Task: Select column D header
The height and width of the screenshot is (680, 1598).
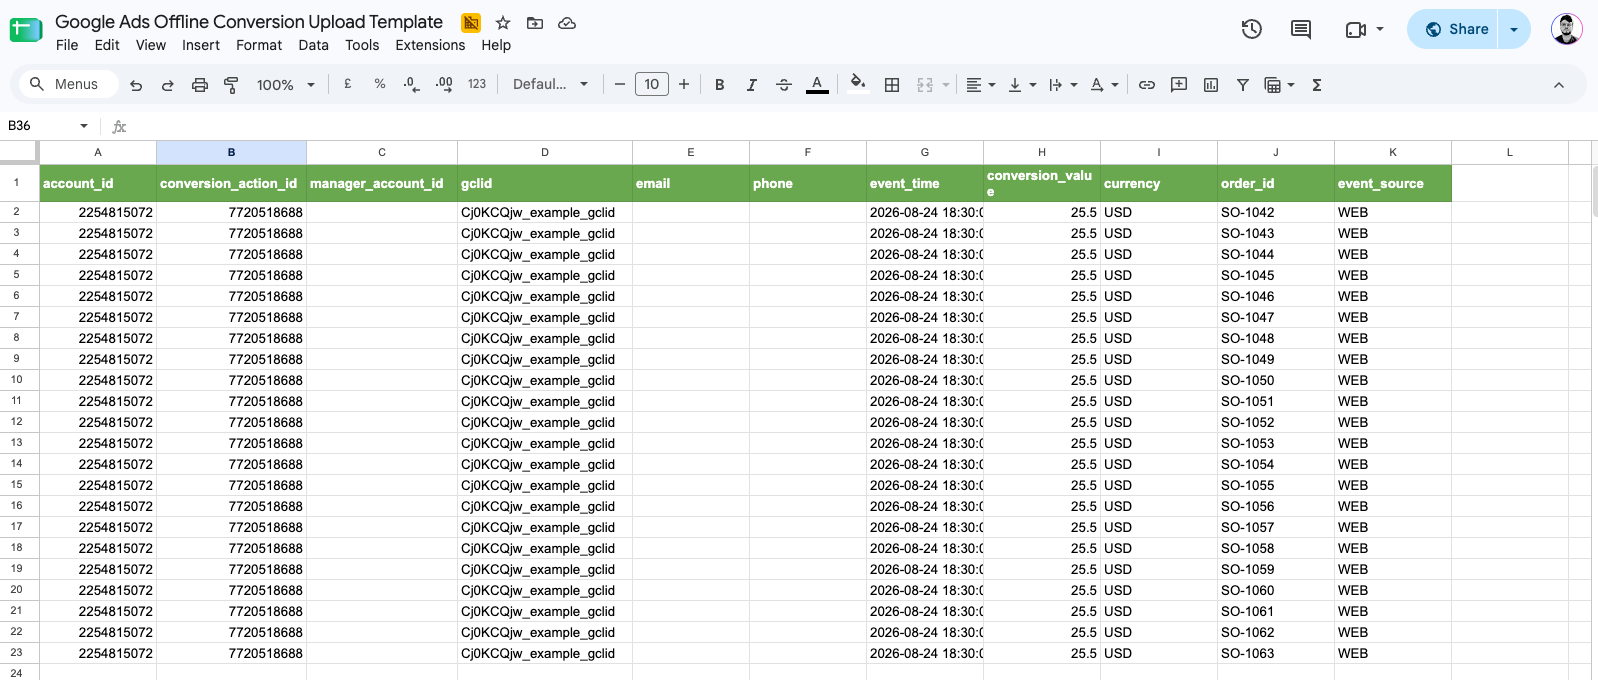Action: click(x=545, y=152)
